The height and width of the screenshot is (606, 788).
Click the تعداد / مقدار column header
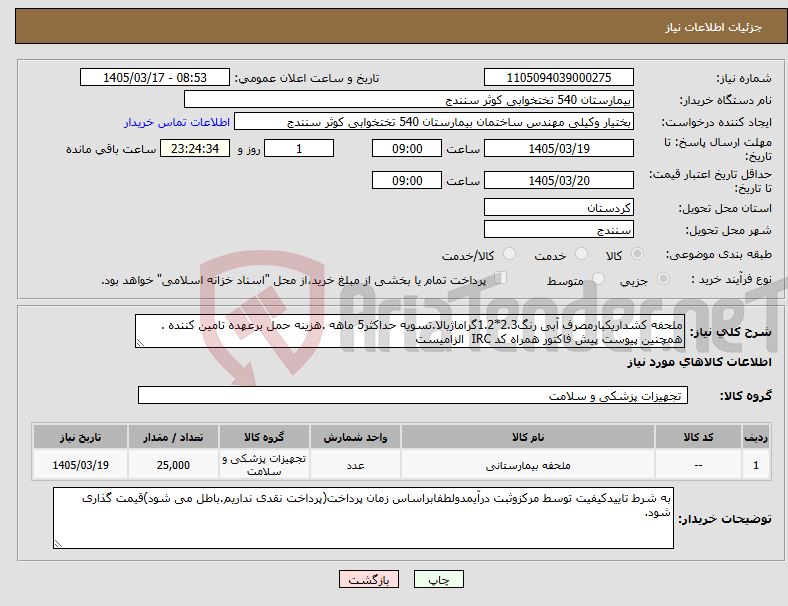click(173, 437)
